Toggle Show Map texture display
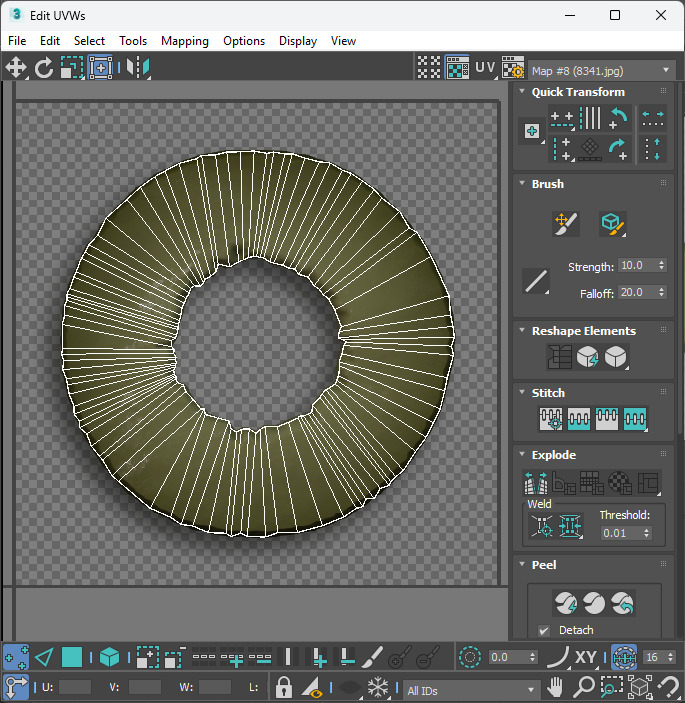Viewport: 685px width, 703px height. coord(457,68)
